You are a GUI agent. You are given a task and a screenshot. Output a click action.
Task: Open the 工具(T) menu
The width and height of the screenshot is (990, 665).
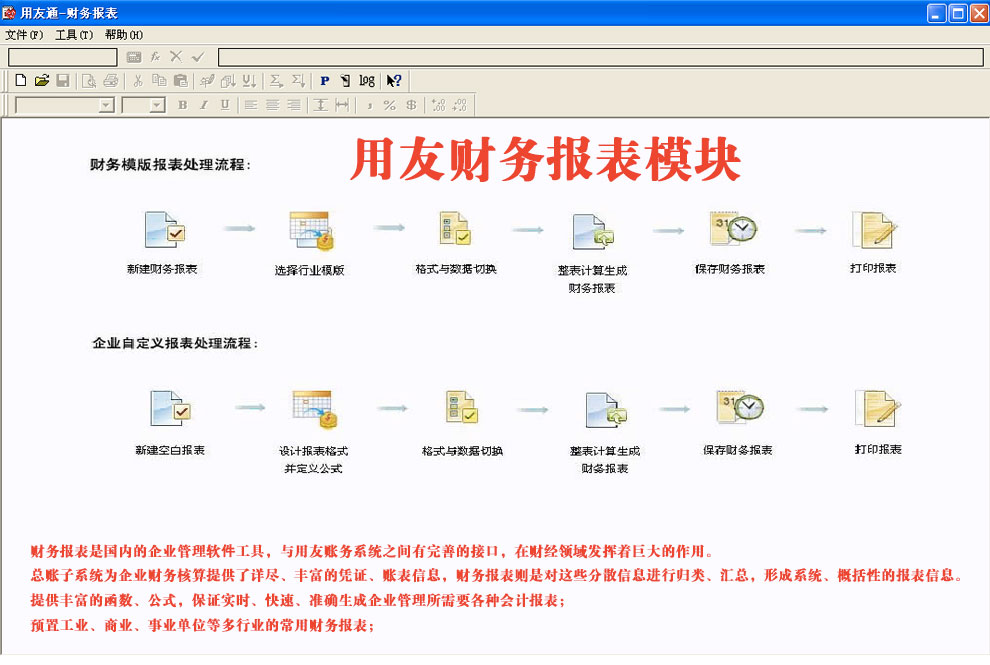[74, 35]
